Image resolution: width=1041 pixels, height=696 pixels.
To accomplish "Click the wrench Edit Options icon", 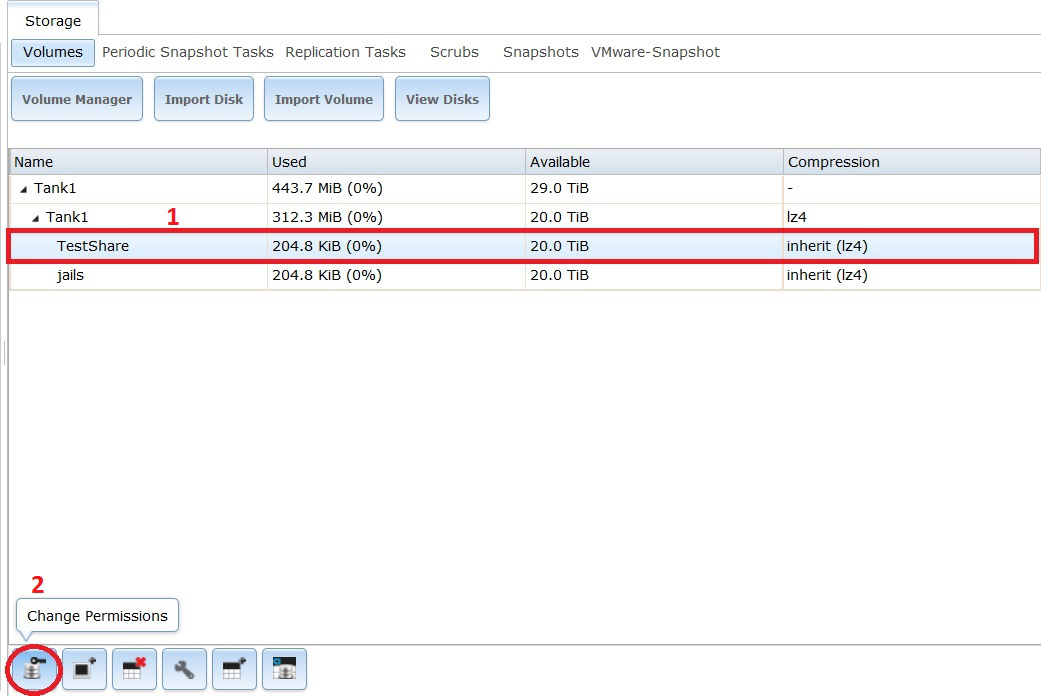I will pos(184,670).
